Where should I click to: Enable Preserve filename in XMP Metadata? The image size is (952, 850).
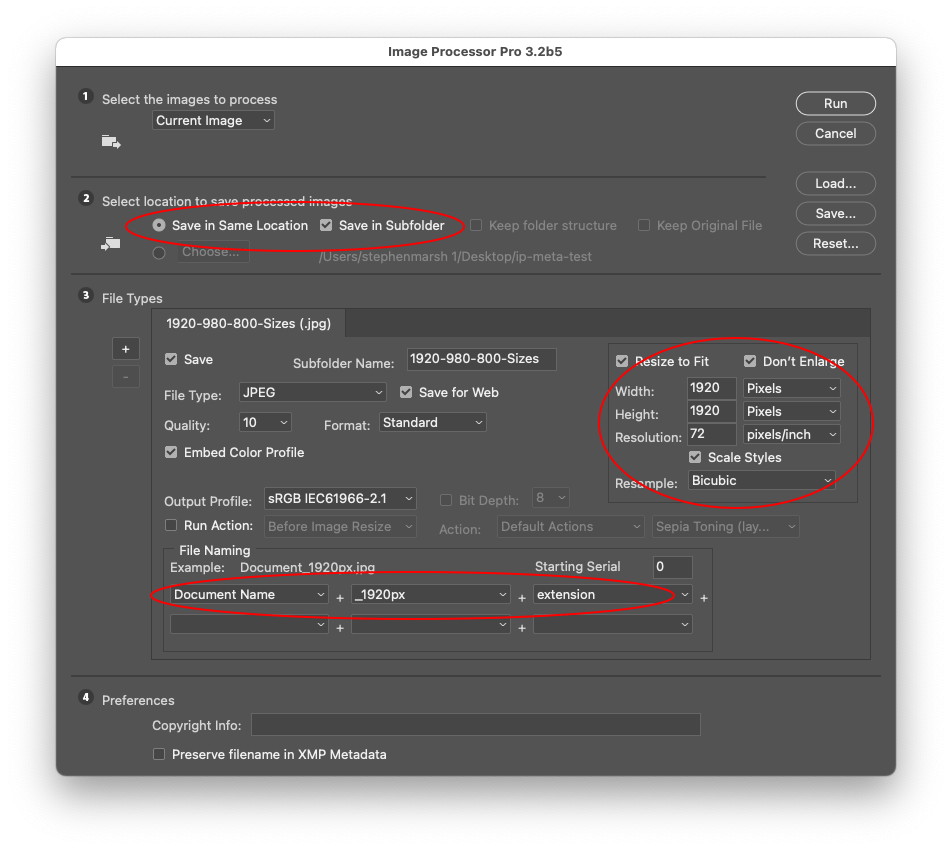pyautogui.click(x=159, y=754)
